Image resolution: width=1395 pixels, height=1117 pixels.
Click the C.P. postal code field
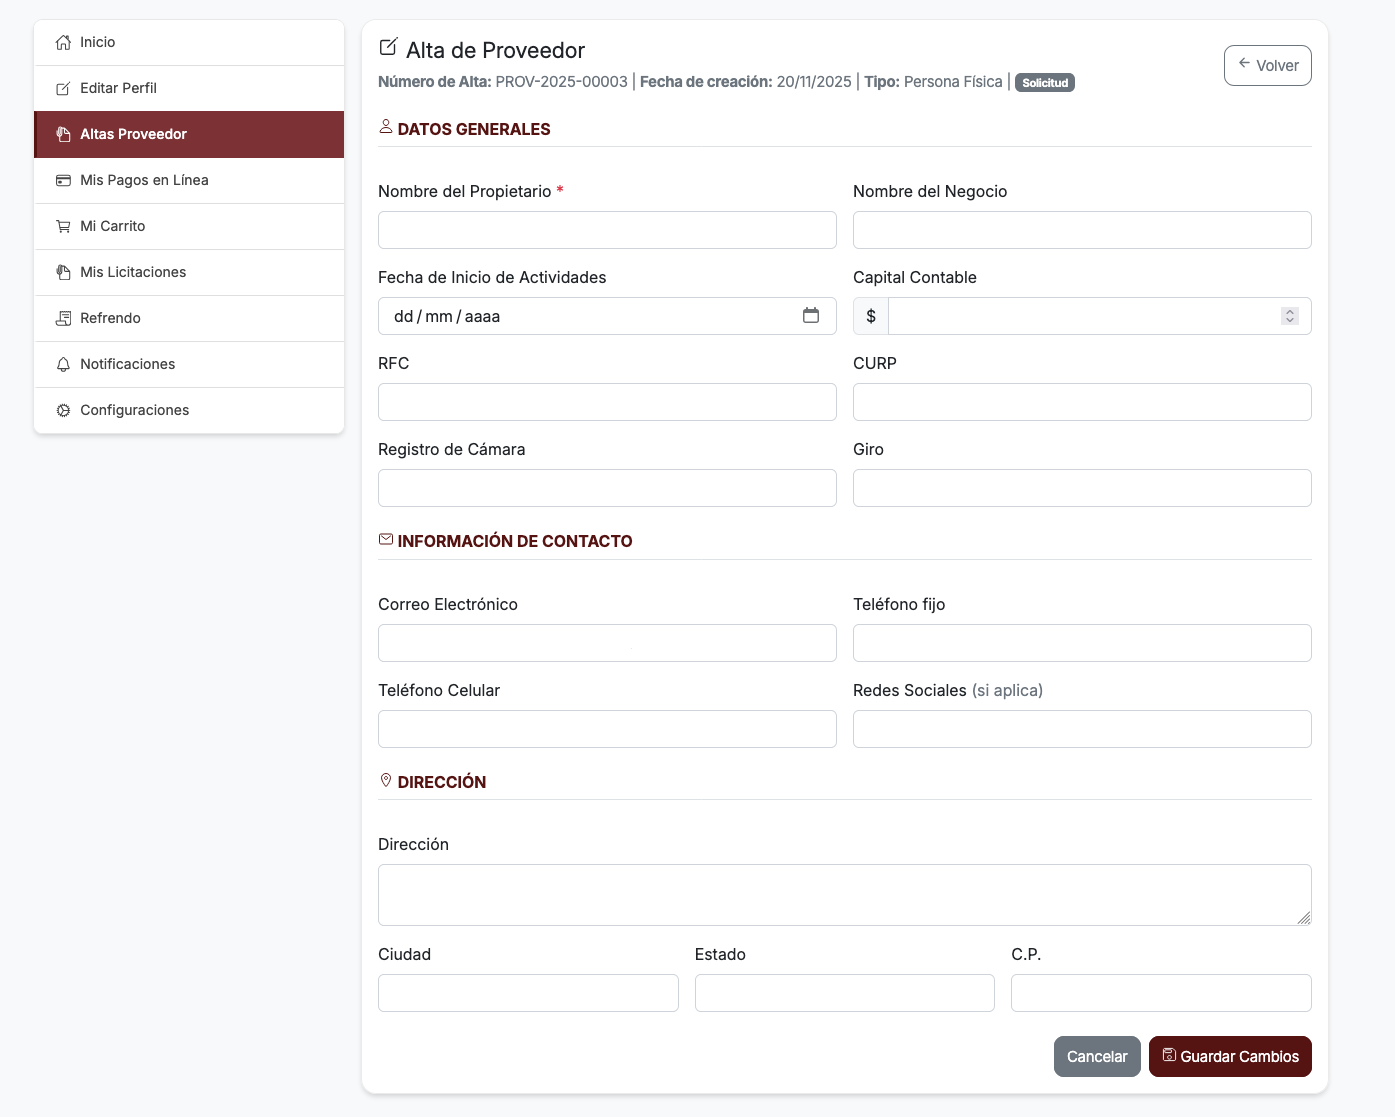click(1161, 993)
